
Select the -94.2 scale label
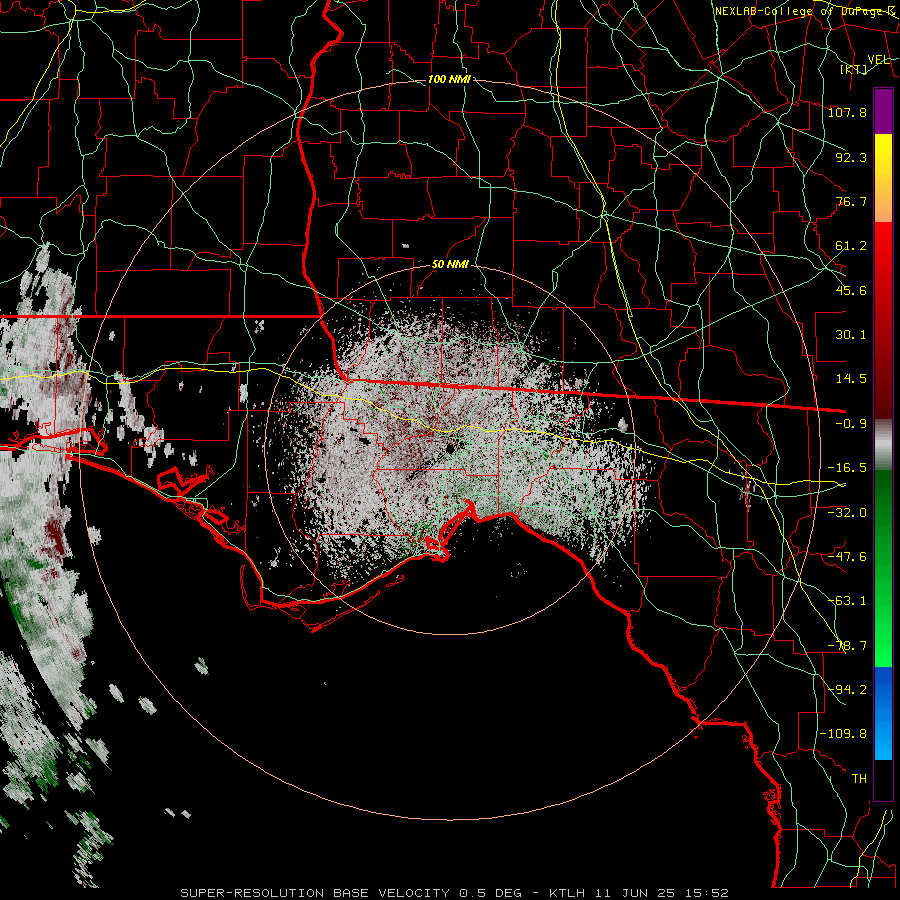point(847,689)
